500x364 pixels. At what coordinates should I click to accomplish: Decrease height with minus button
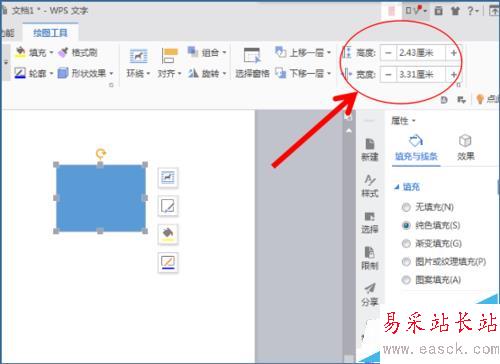(x=388, y=53)
